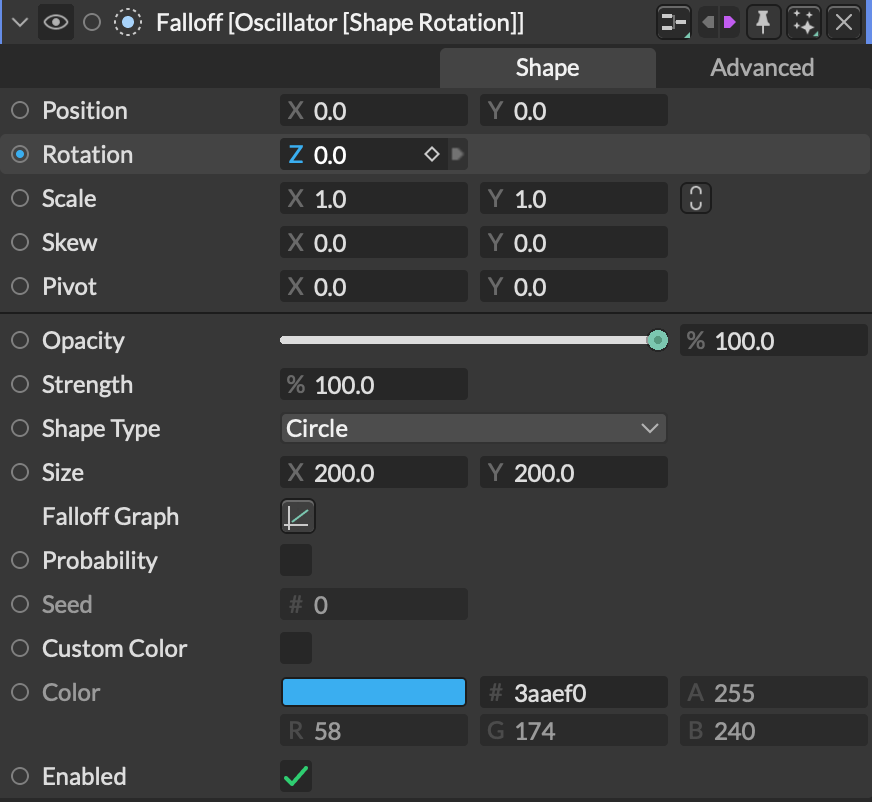
Task: Click the gray previous keyframe arrow
Action: click(x=707, y=22)
